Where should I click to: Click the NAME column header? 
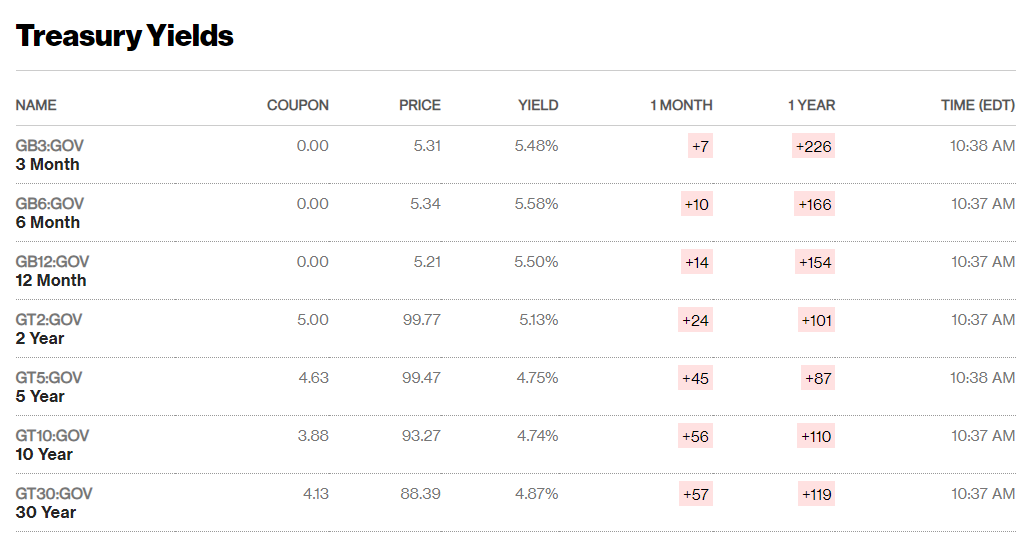tap(36, 105)
